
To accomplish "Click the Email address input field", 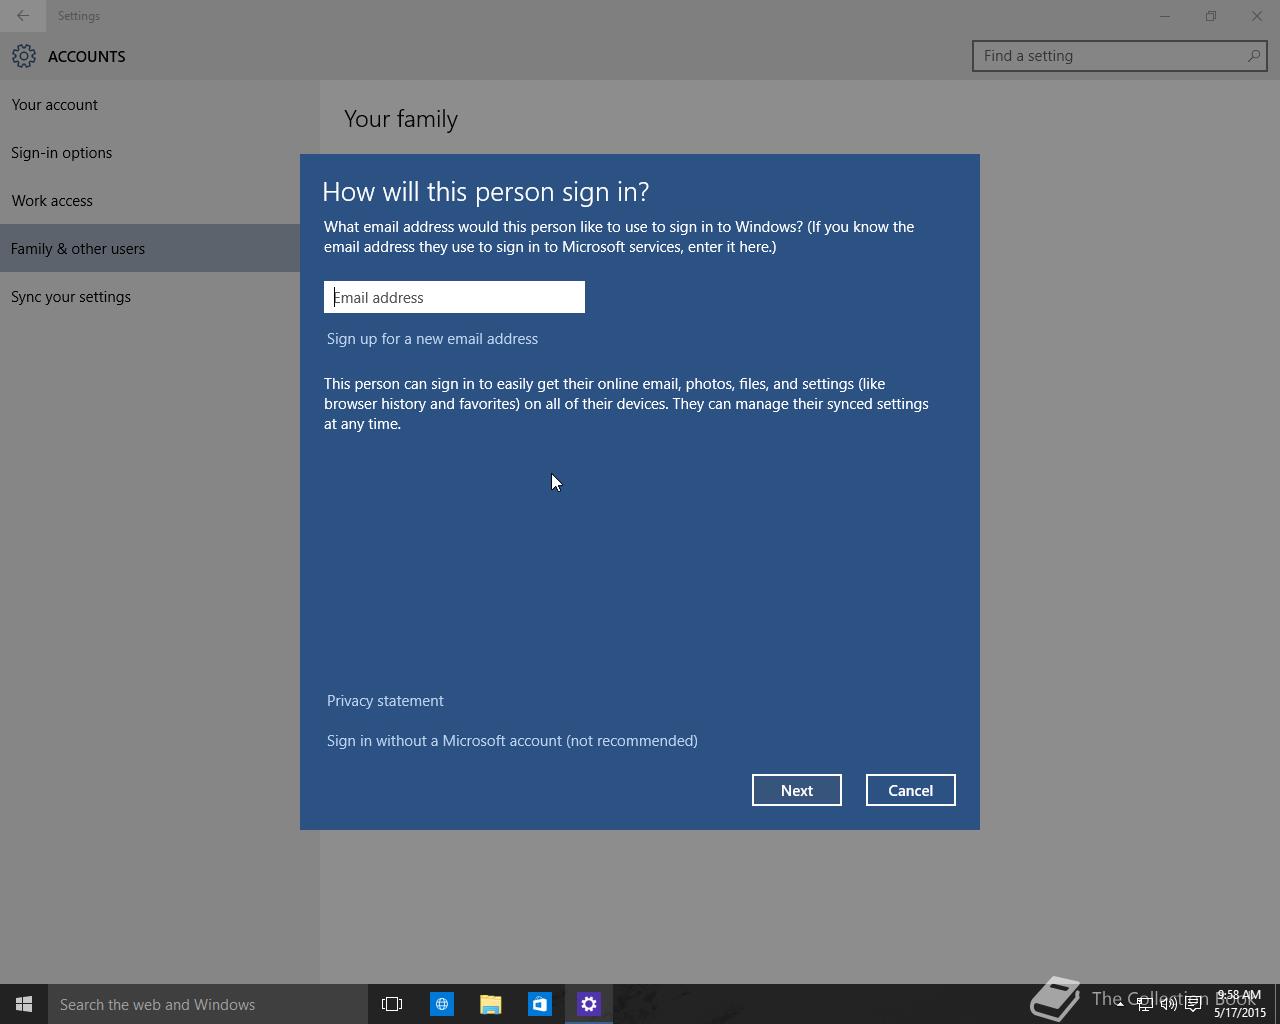I will 454,297.
